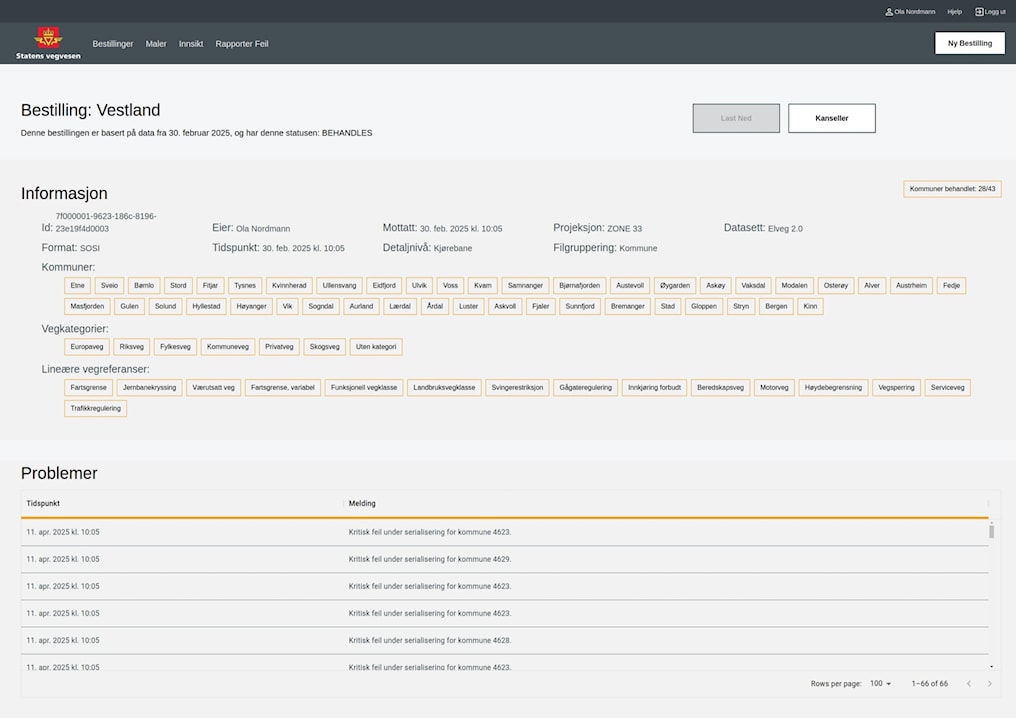Click the Skogsveg category chip
The height and width of the screenshot is (718, 1016).
click(x=325, y=347)
